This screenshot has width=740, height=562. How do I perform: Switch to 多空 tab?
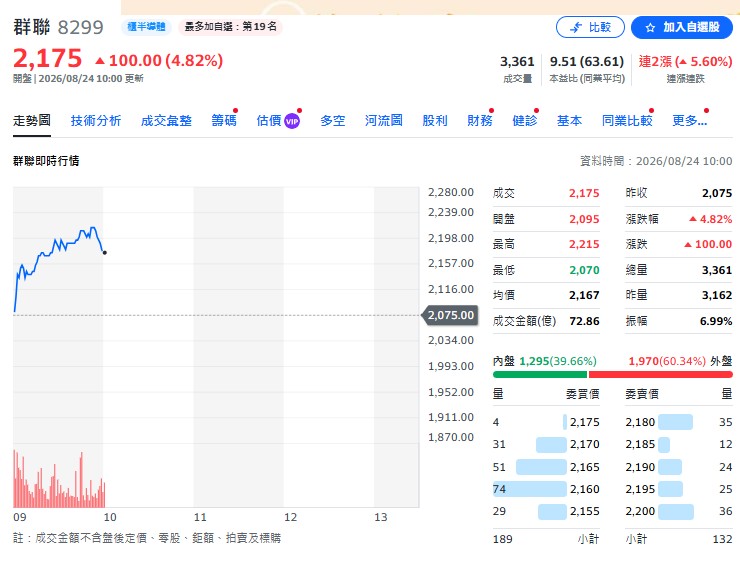point(333,121)
